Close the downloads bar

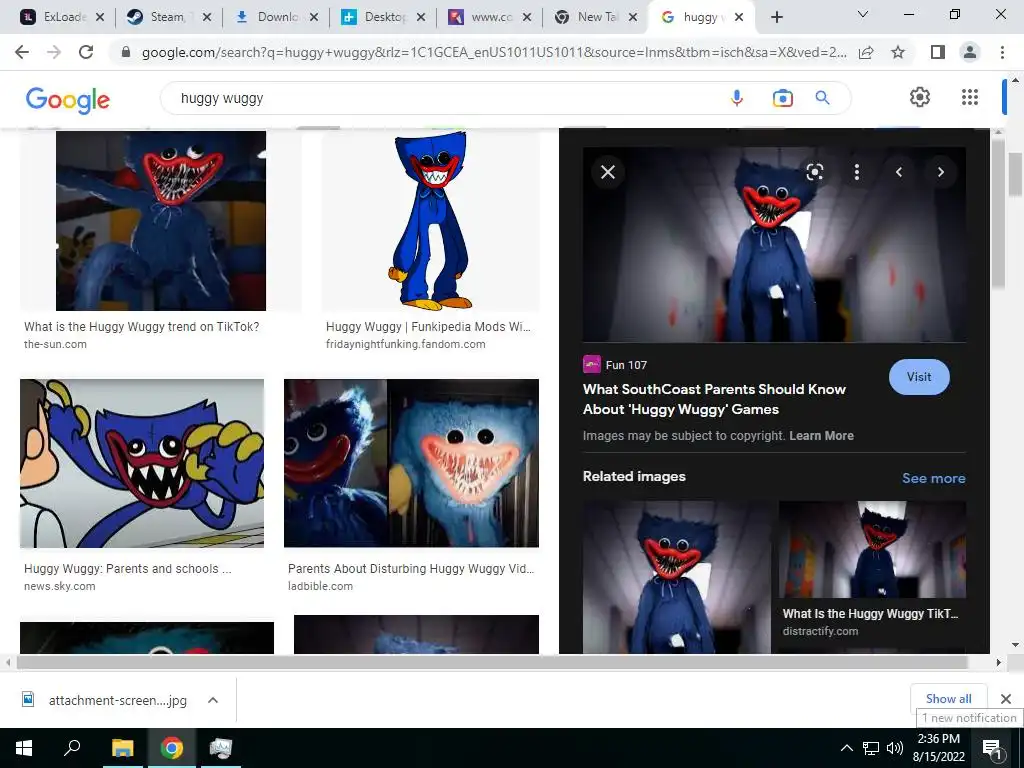click(1006, 699)
